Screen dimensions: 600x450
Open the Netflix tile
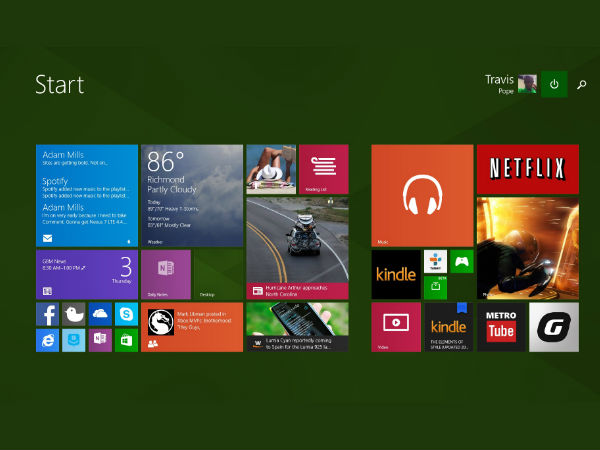coord(527,168)
